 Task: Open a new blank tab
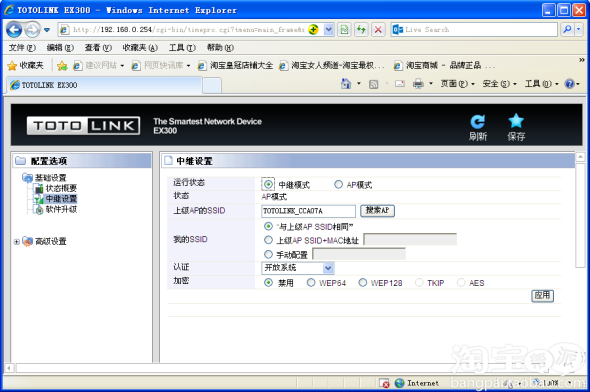(212, 85)
